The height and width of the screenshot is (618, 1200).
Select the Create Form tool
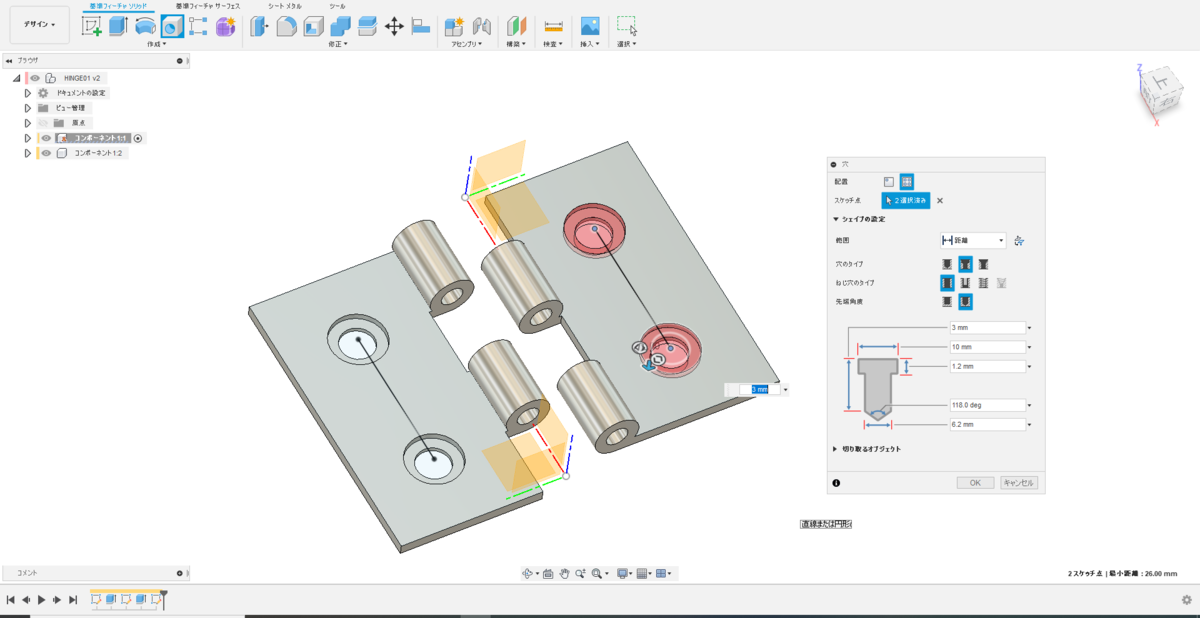(225, 27)
